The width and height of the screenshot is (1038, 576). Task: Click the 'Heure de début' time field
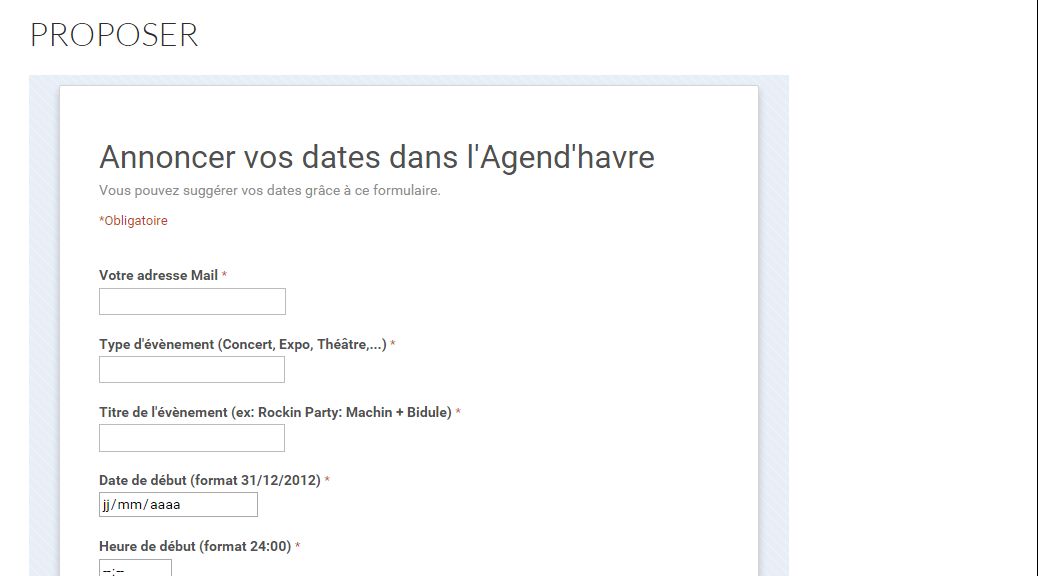135,567
